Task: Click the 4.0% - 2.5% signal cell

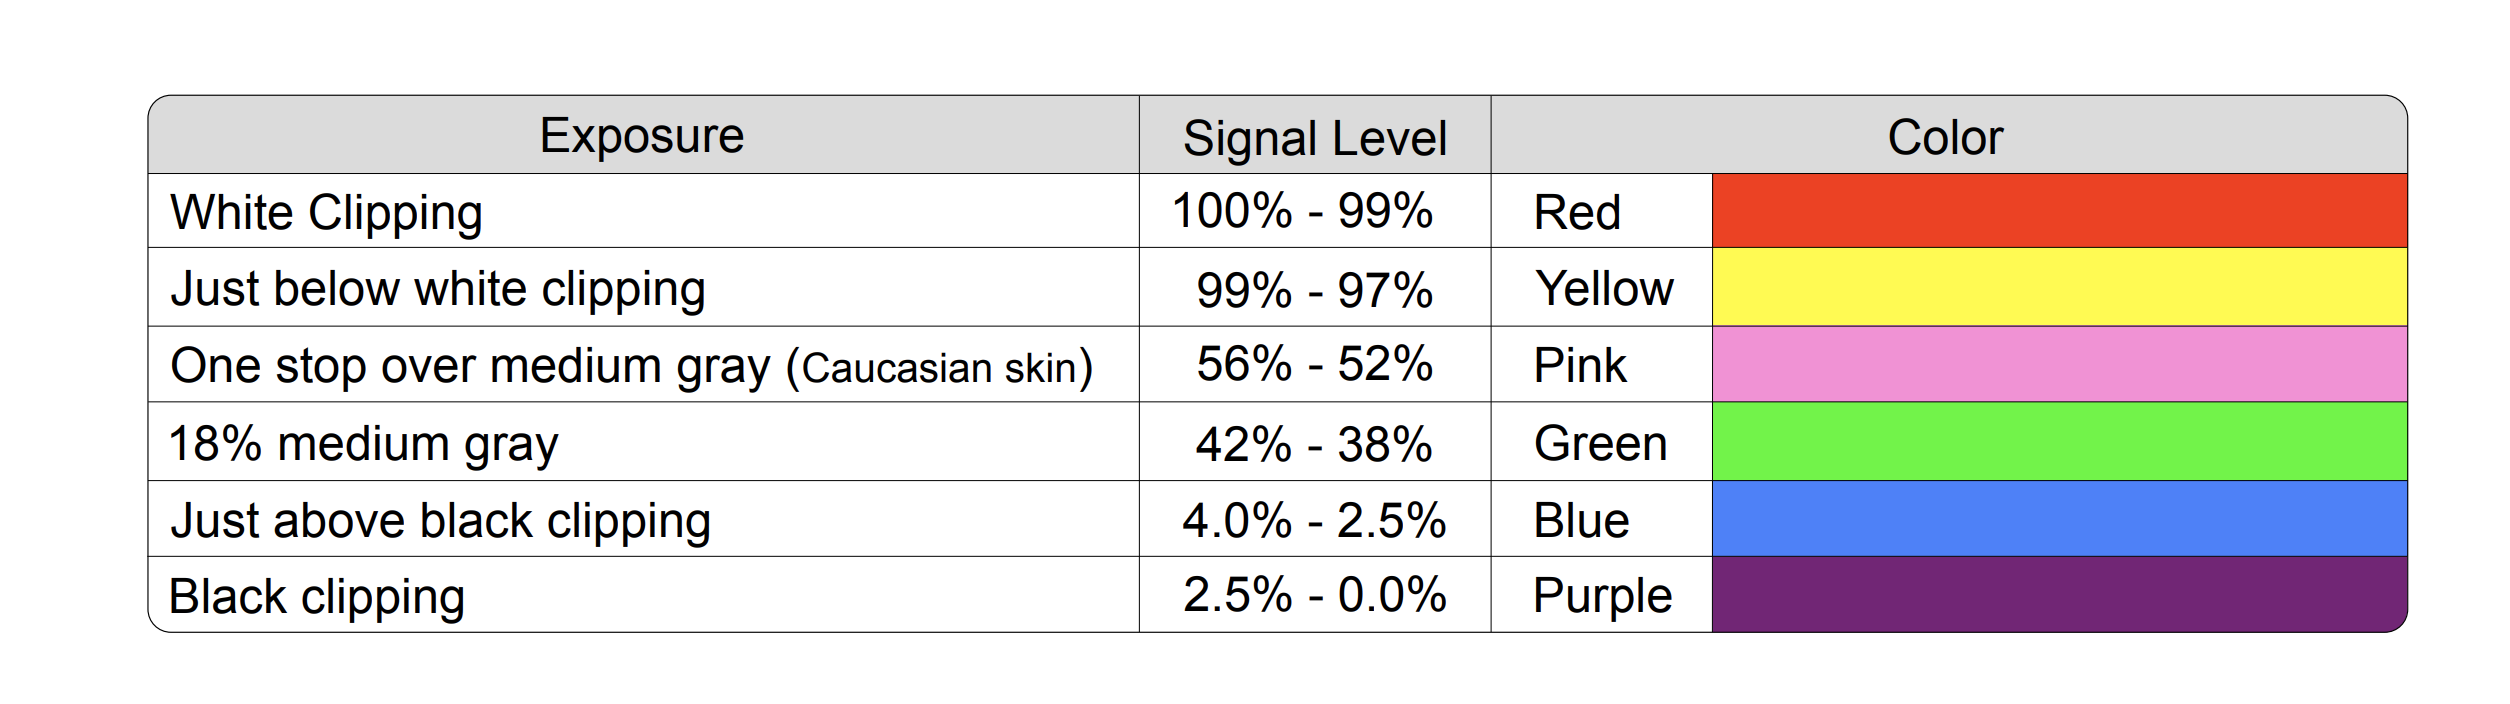Action: [x=1314, y=520]
